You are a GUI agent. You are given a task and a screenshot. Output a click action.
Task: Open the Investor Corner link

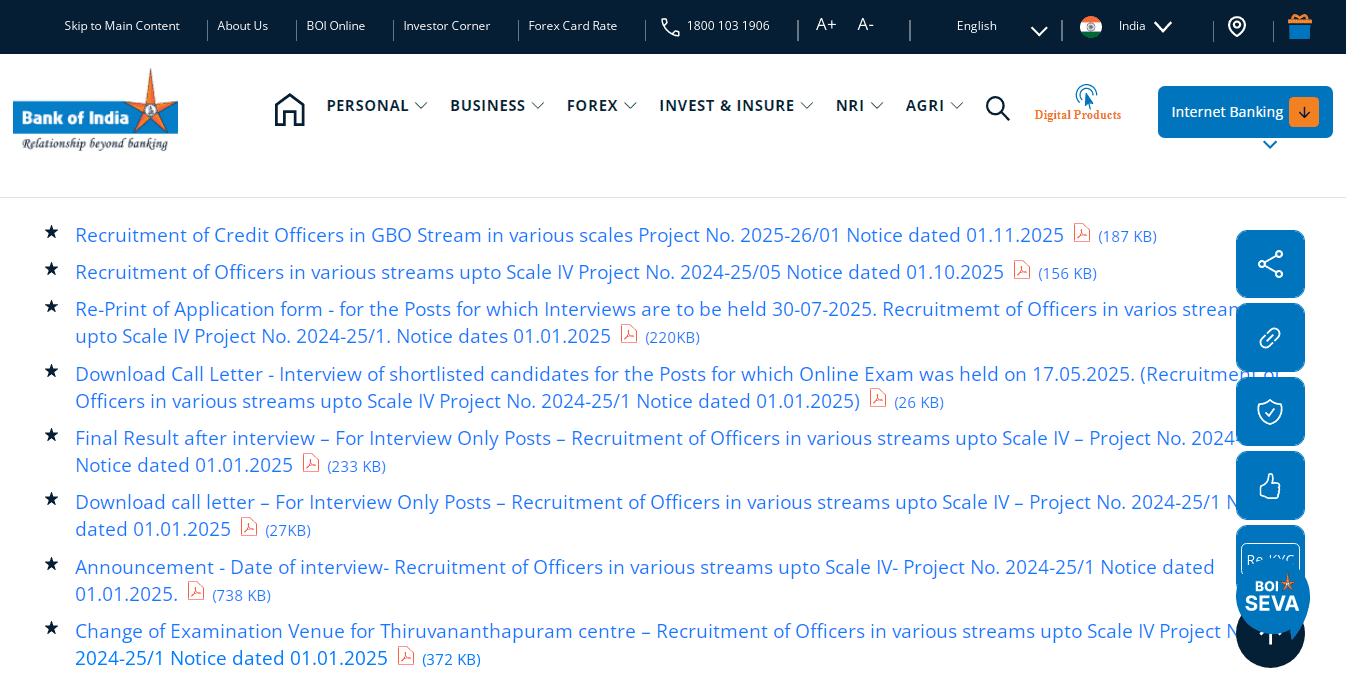point(447,26)
